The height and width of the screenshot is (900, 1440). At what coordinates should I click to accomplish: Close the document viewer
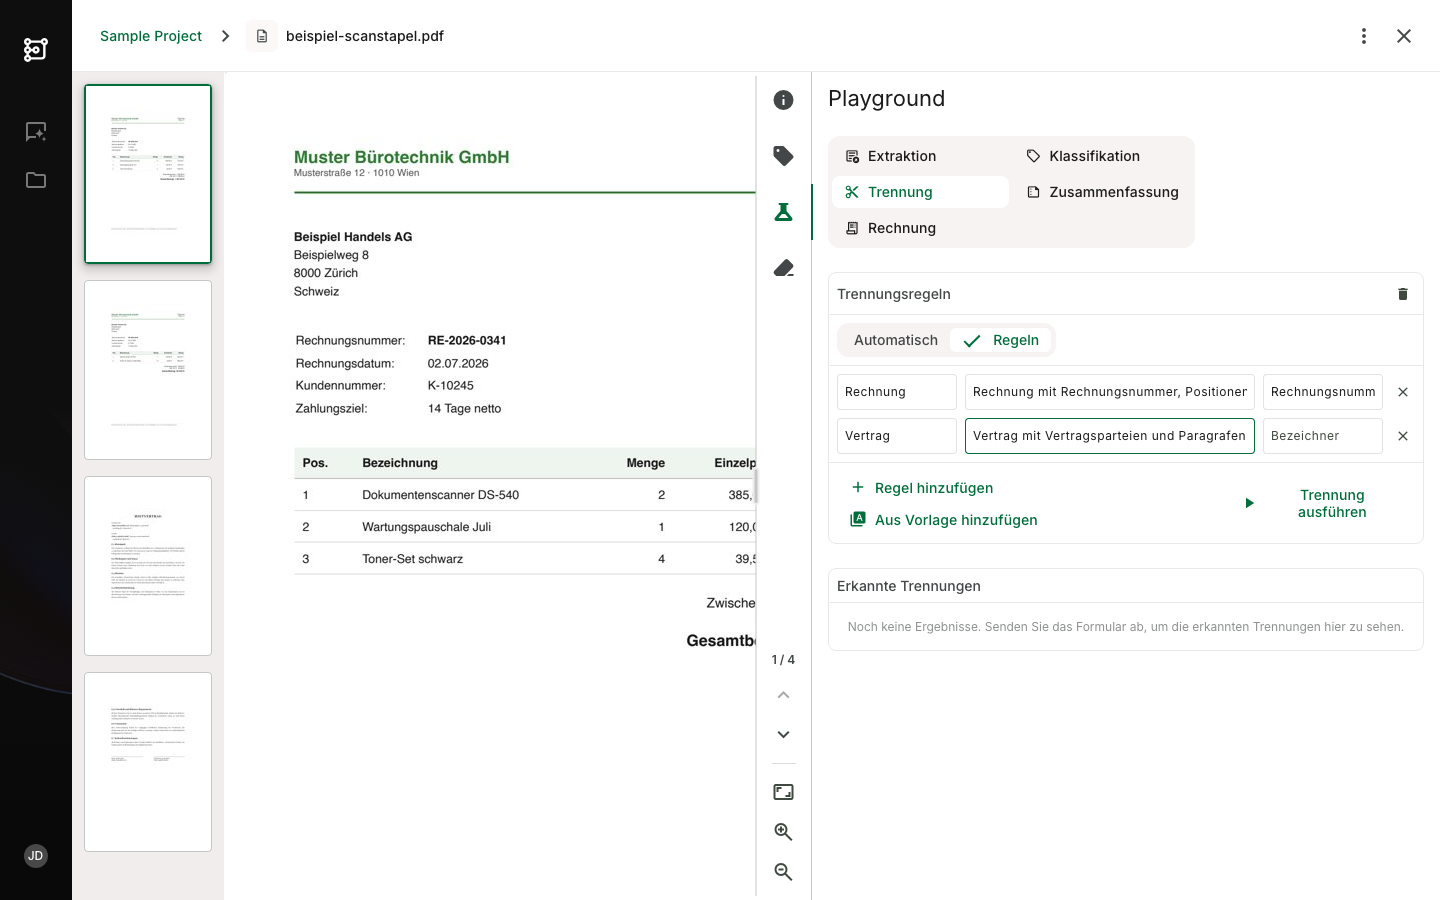point(1404,36)
